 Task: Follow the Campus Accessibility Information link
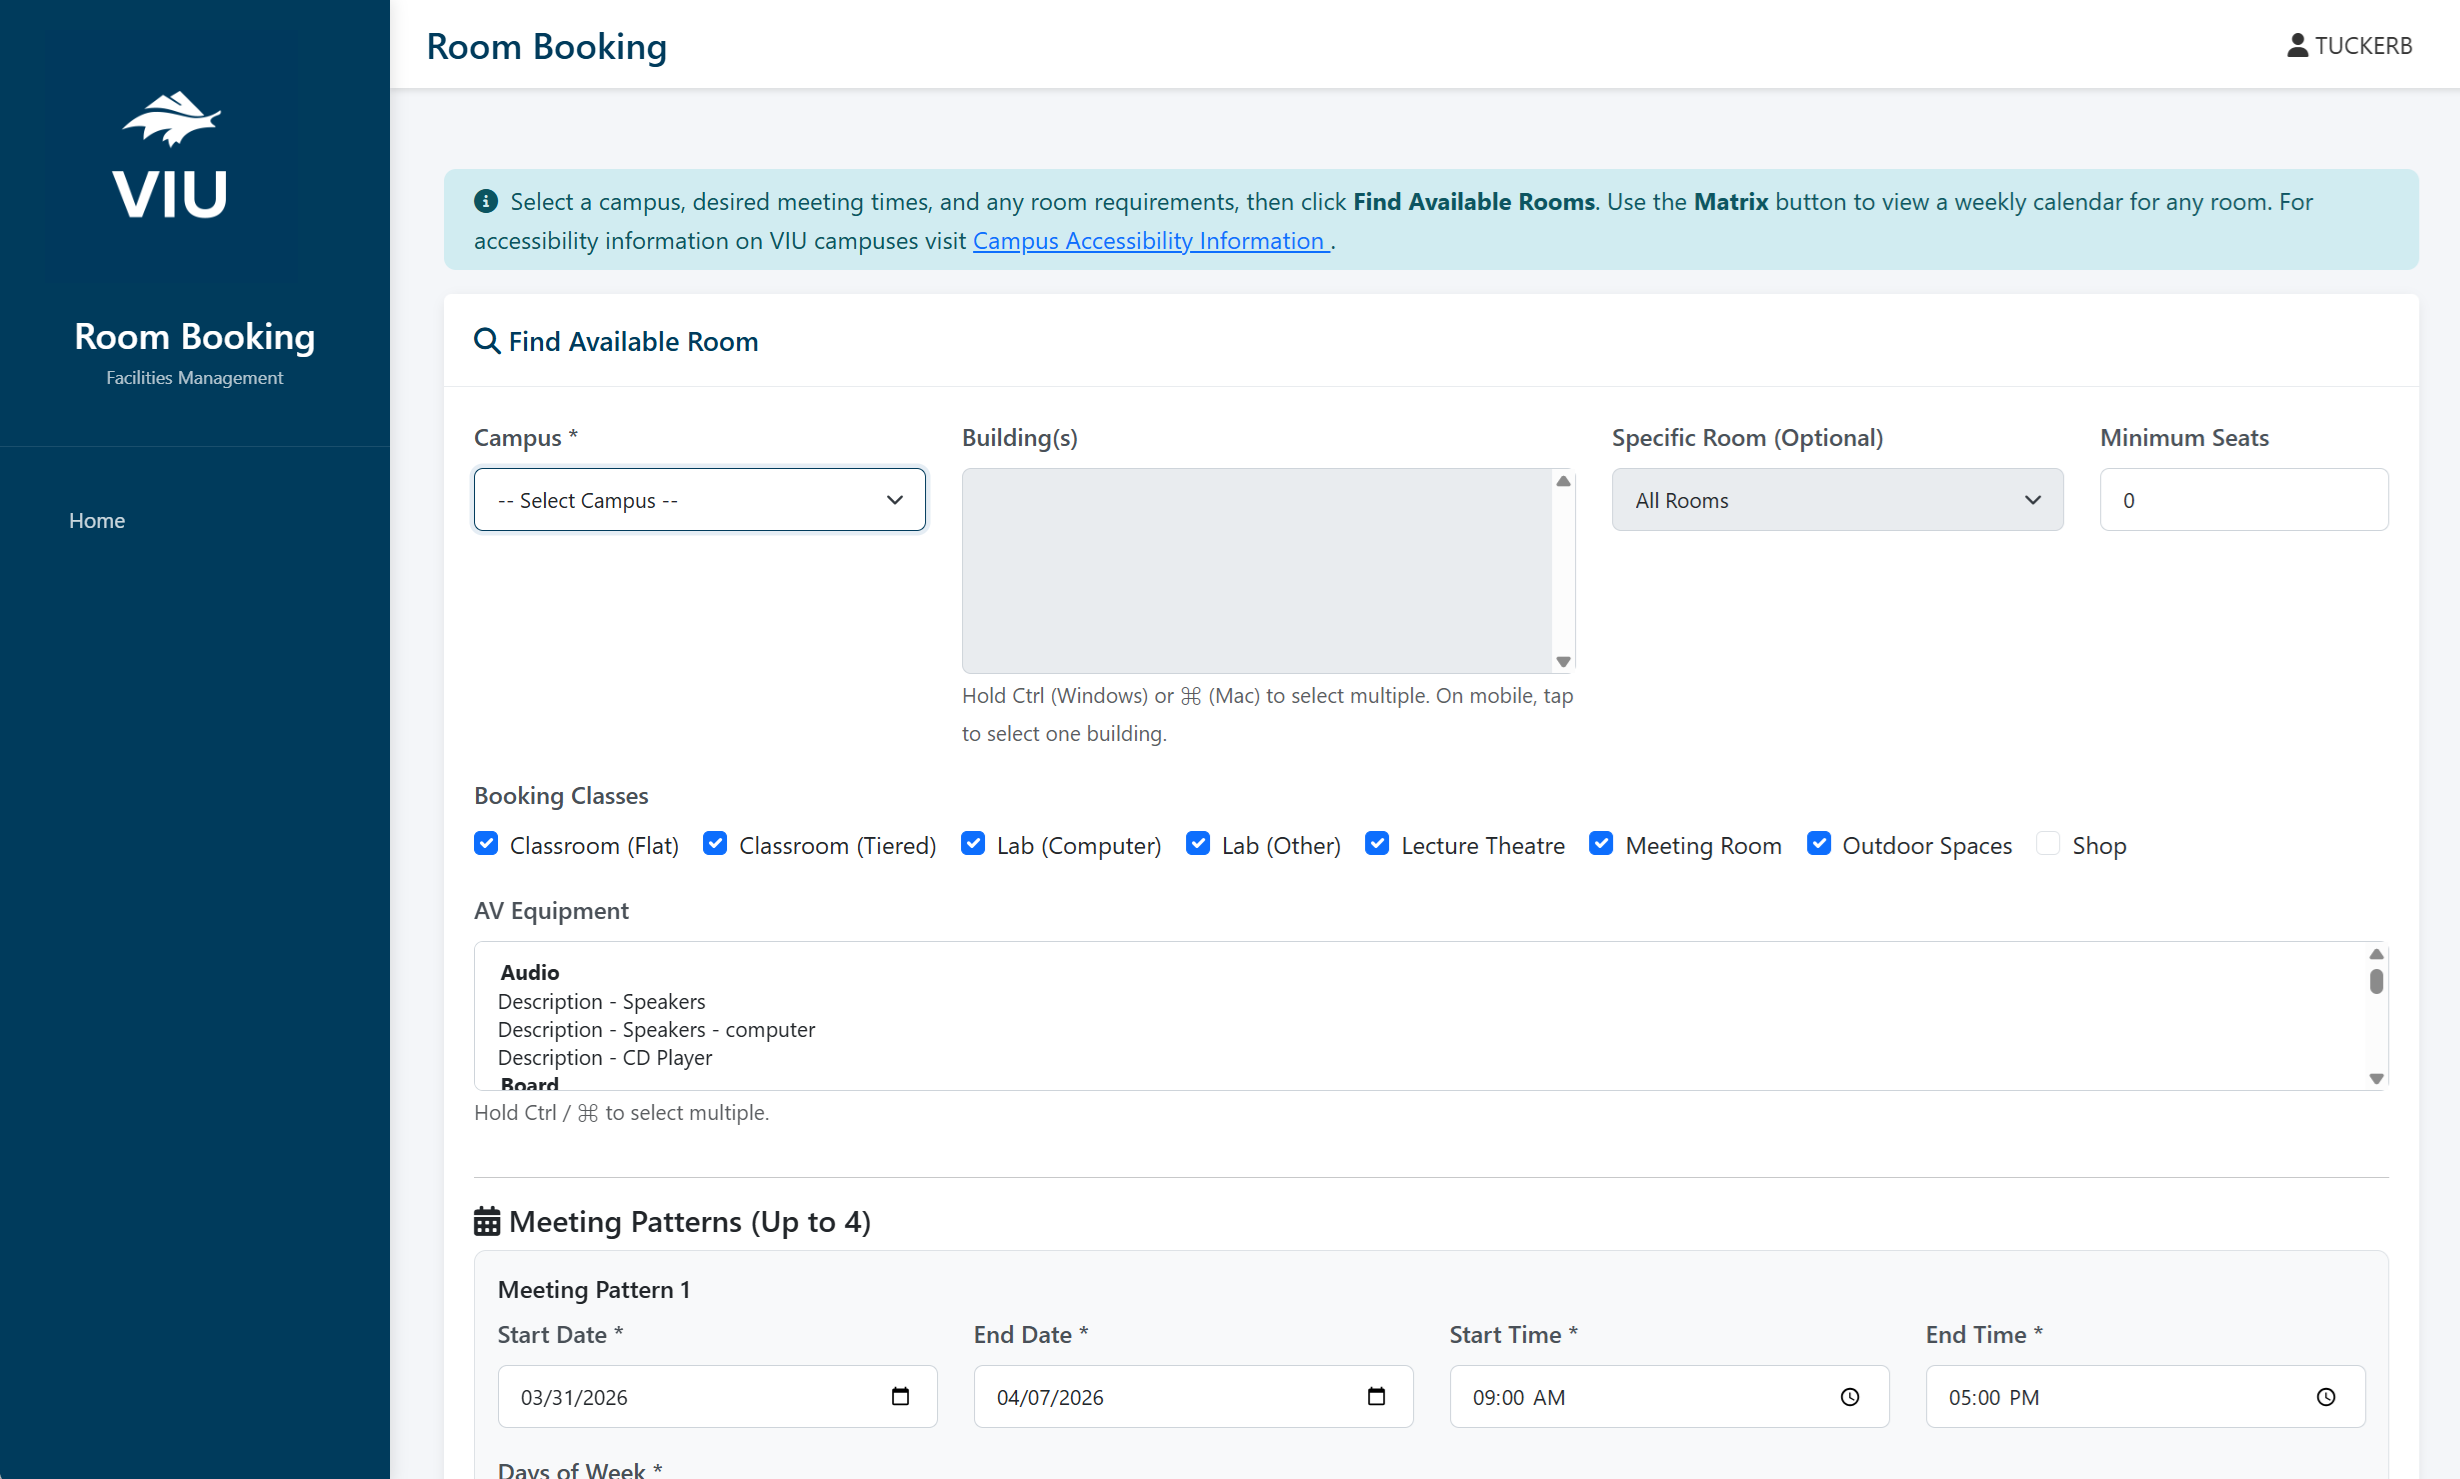[x=1150, y=240]
